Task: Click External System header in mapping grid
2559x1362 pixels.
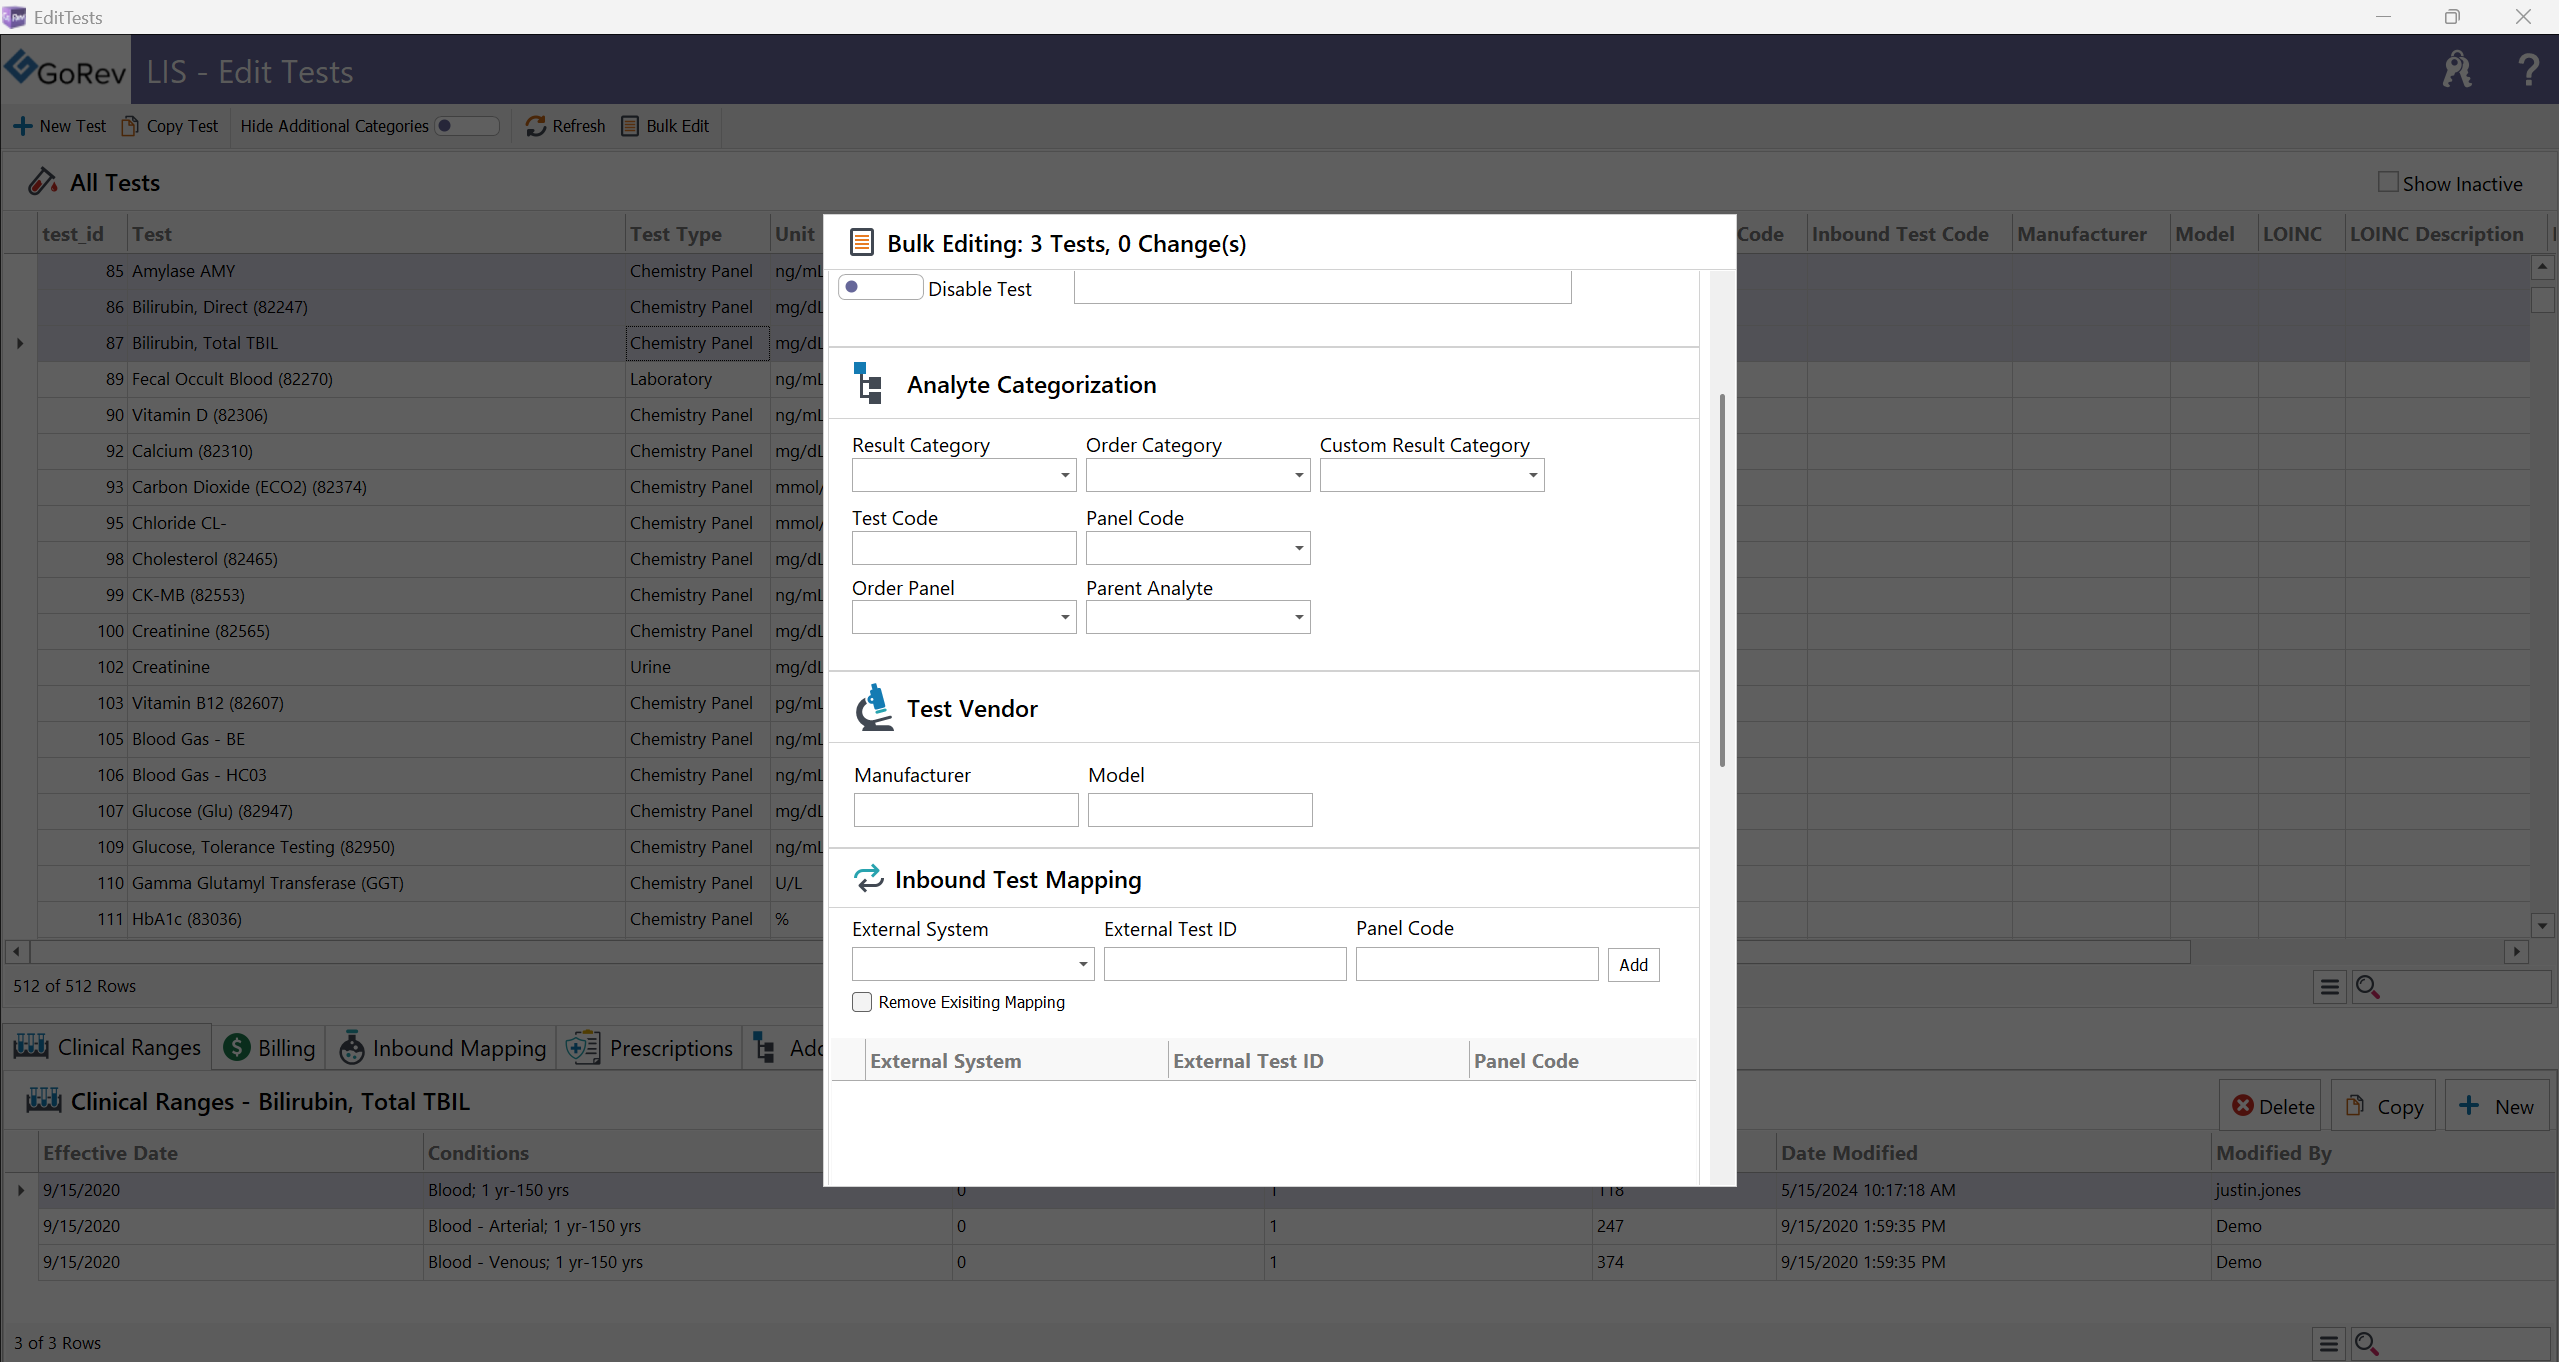Action: (1016, 1061)
